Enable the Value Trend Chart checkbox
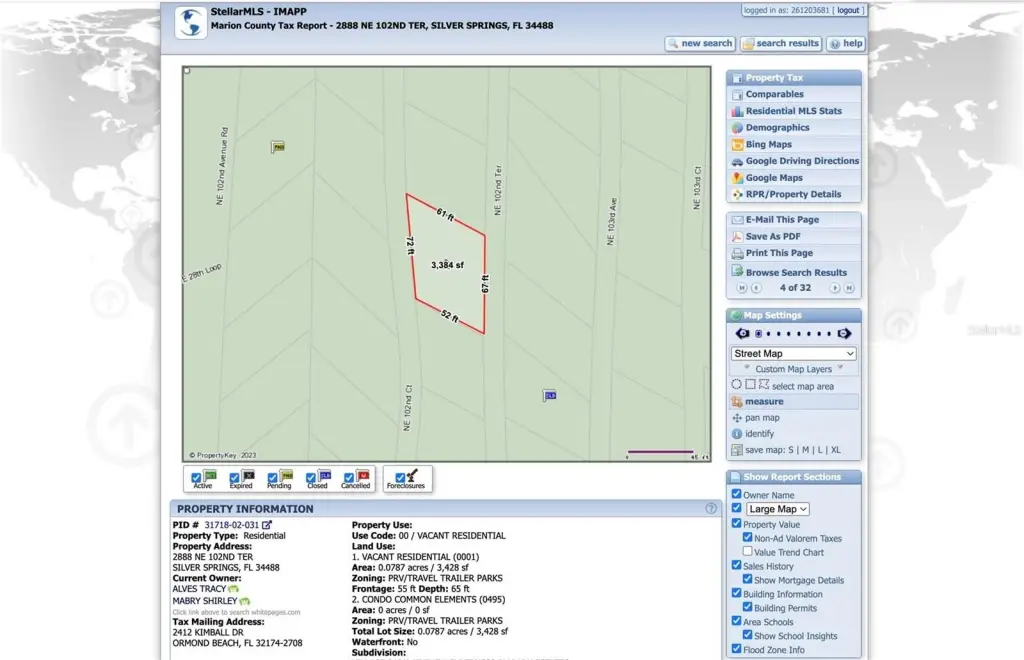The height and width of the screenshot is (660, 1024). coord(748,551)
